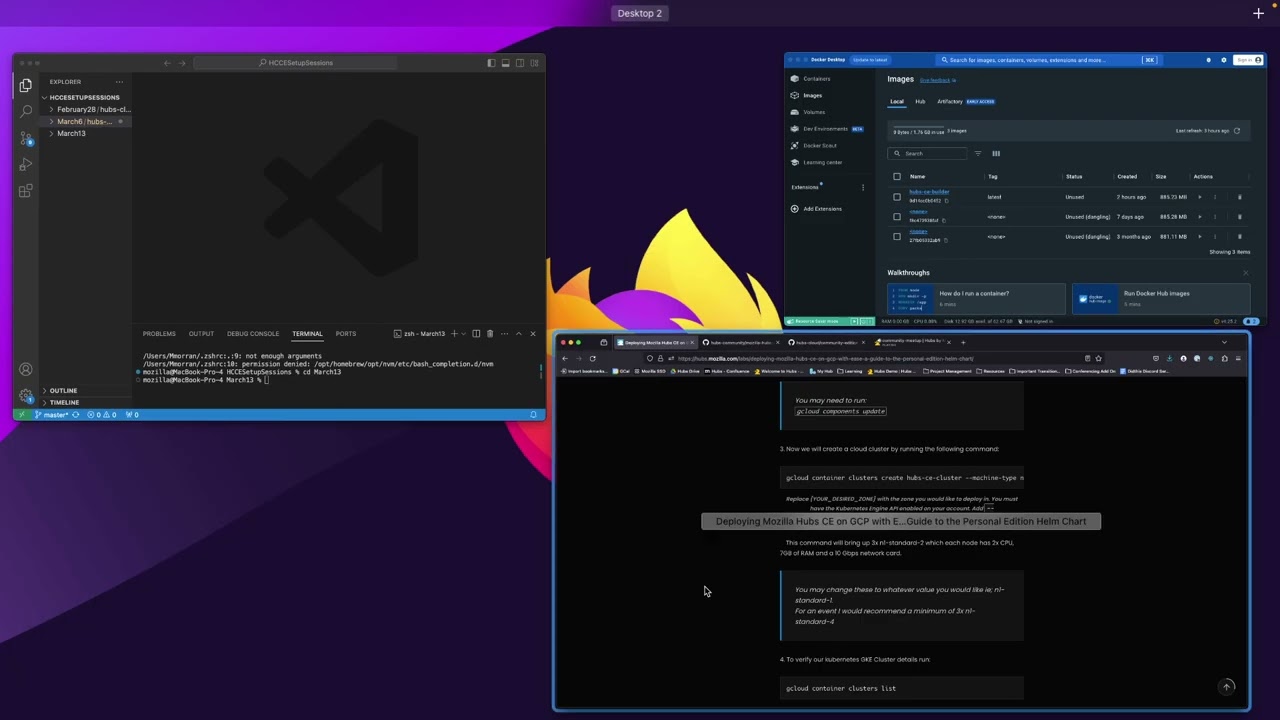Screen dimensions: 1280x720
Task: Reload the page in Firefox
Action: (592, 358)
